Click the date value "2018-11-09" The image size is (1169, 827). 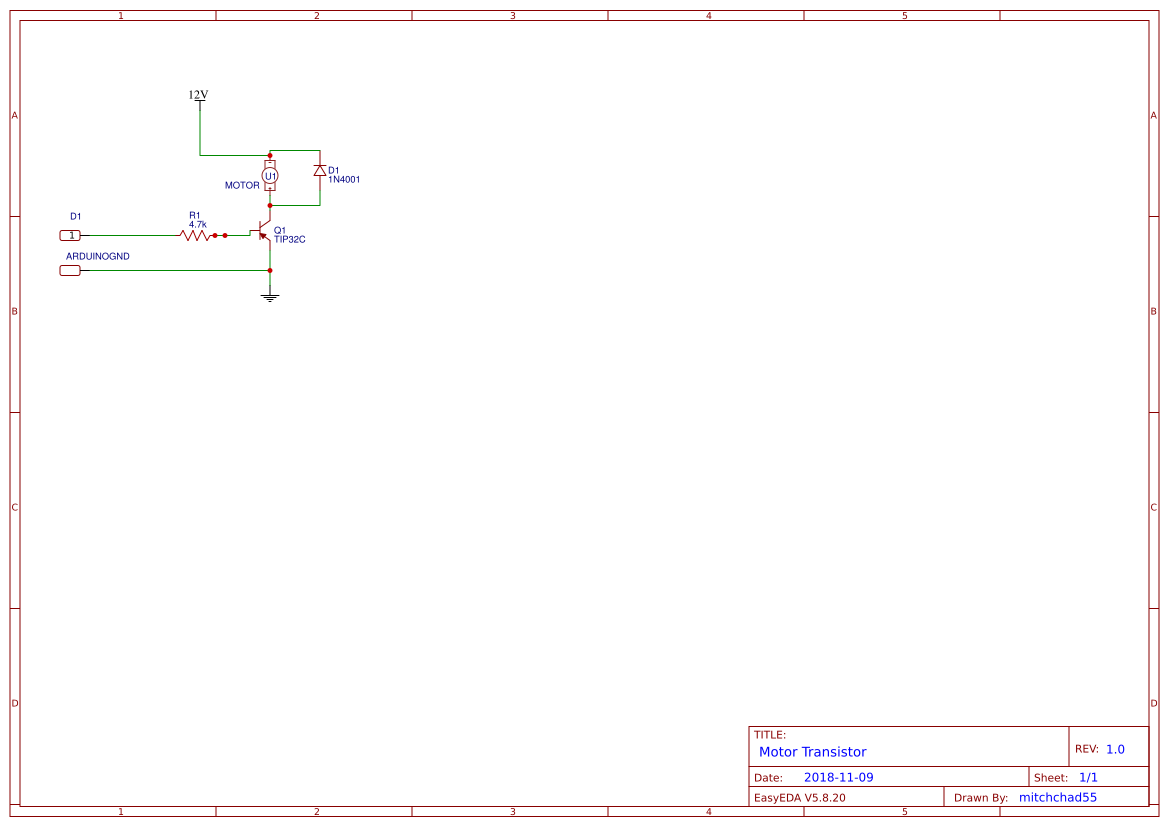coord(839,778)
